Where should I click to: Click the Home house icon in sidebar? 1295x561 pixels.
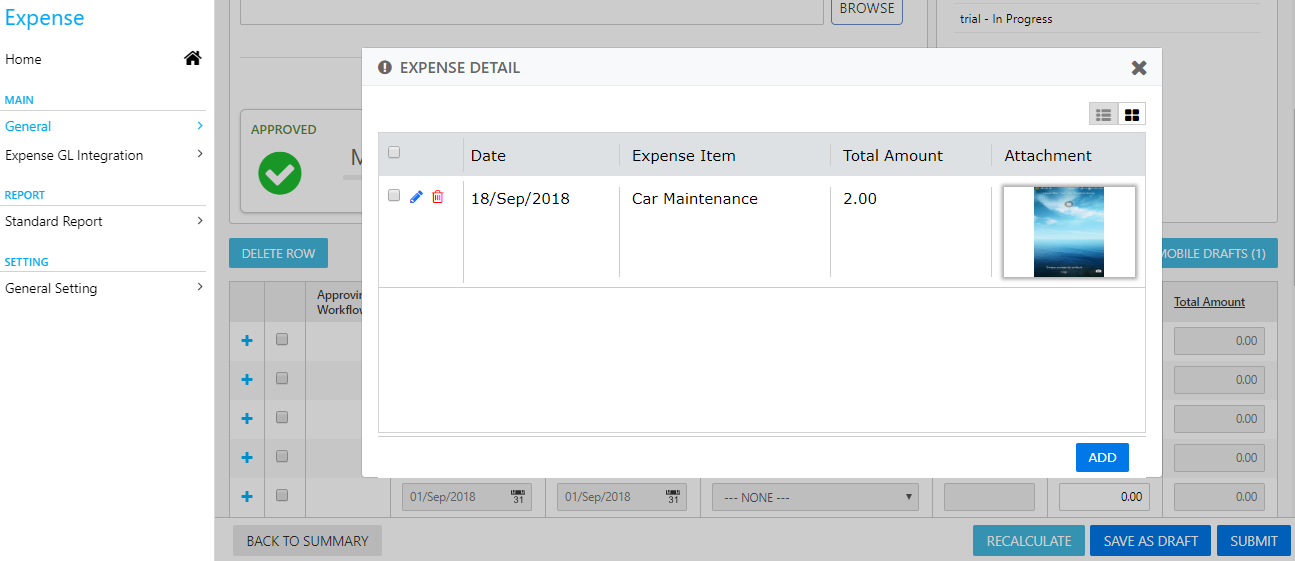click(x=193, y=59)
